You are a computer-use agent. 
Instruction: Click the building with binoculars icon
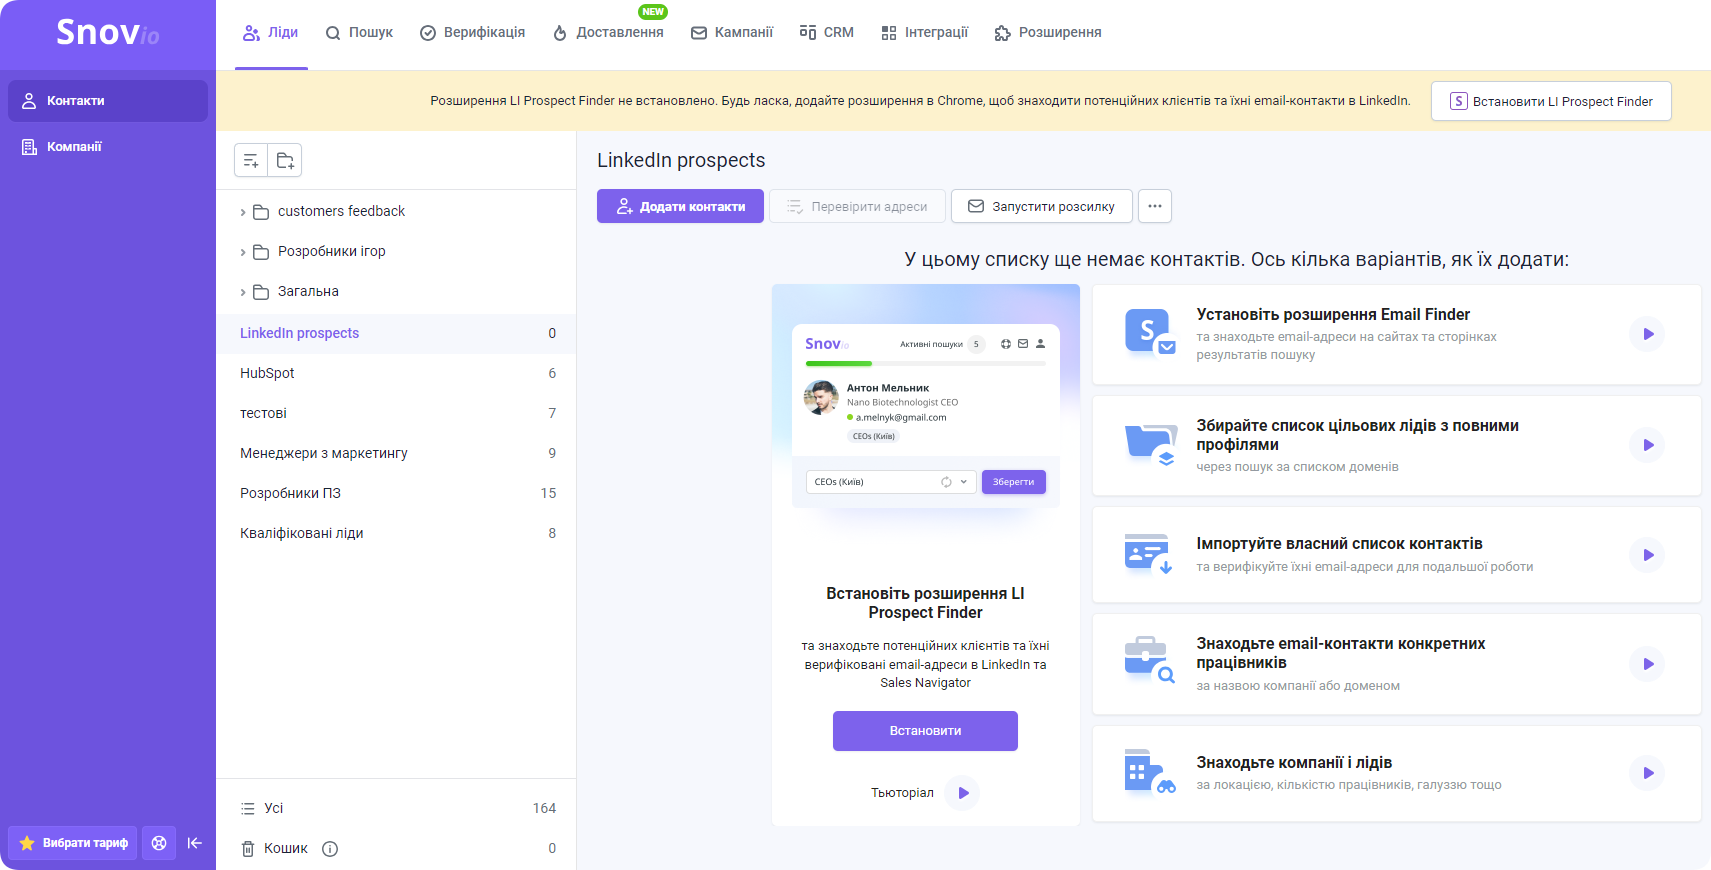(x=1150, y=772)
